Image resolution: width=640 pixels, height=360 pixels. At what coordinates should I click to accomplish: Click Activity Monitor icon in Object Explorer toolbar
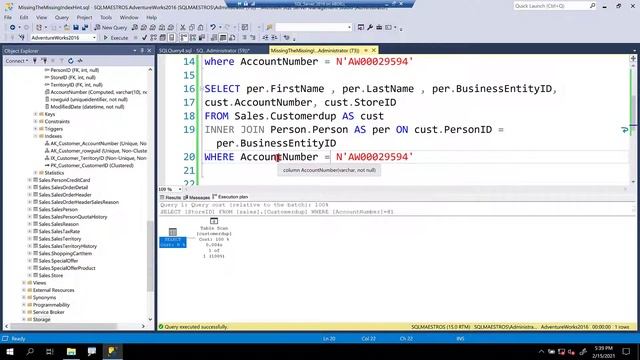pos(80,61)
